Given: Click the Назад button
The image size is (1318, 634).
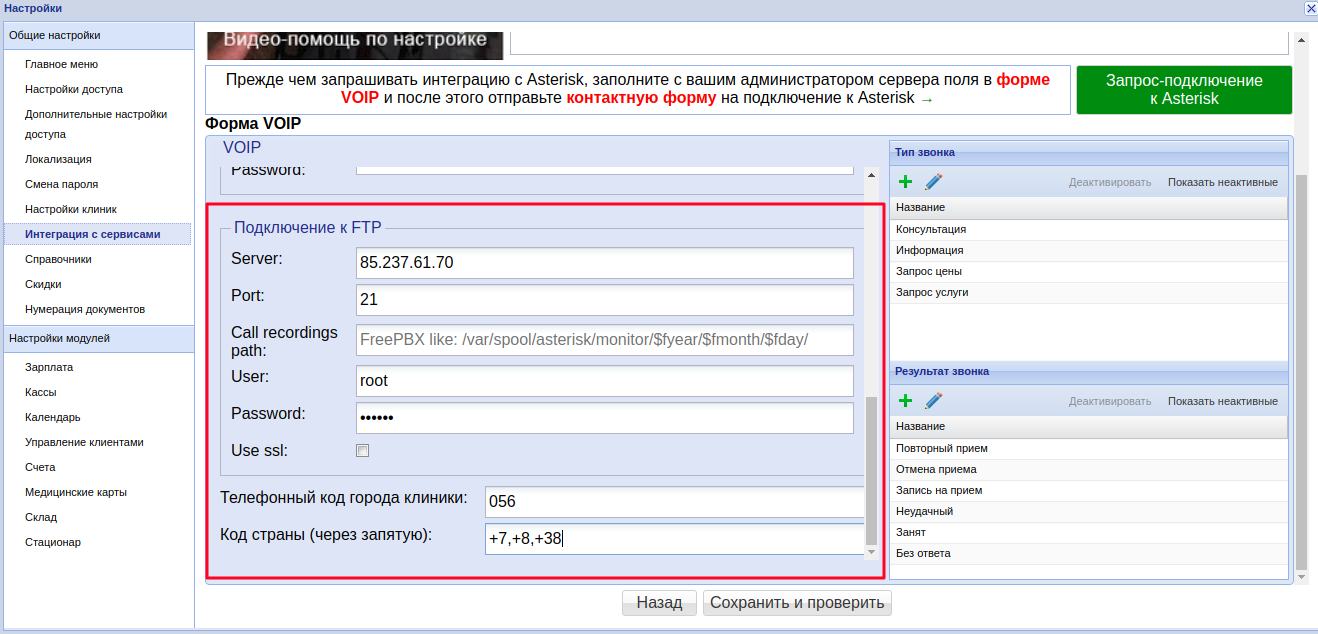Looking at the screenshot, I should [659, 603].
